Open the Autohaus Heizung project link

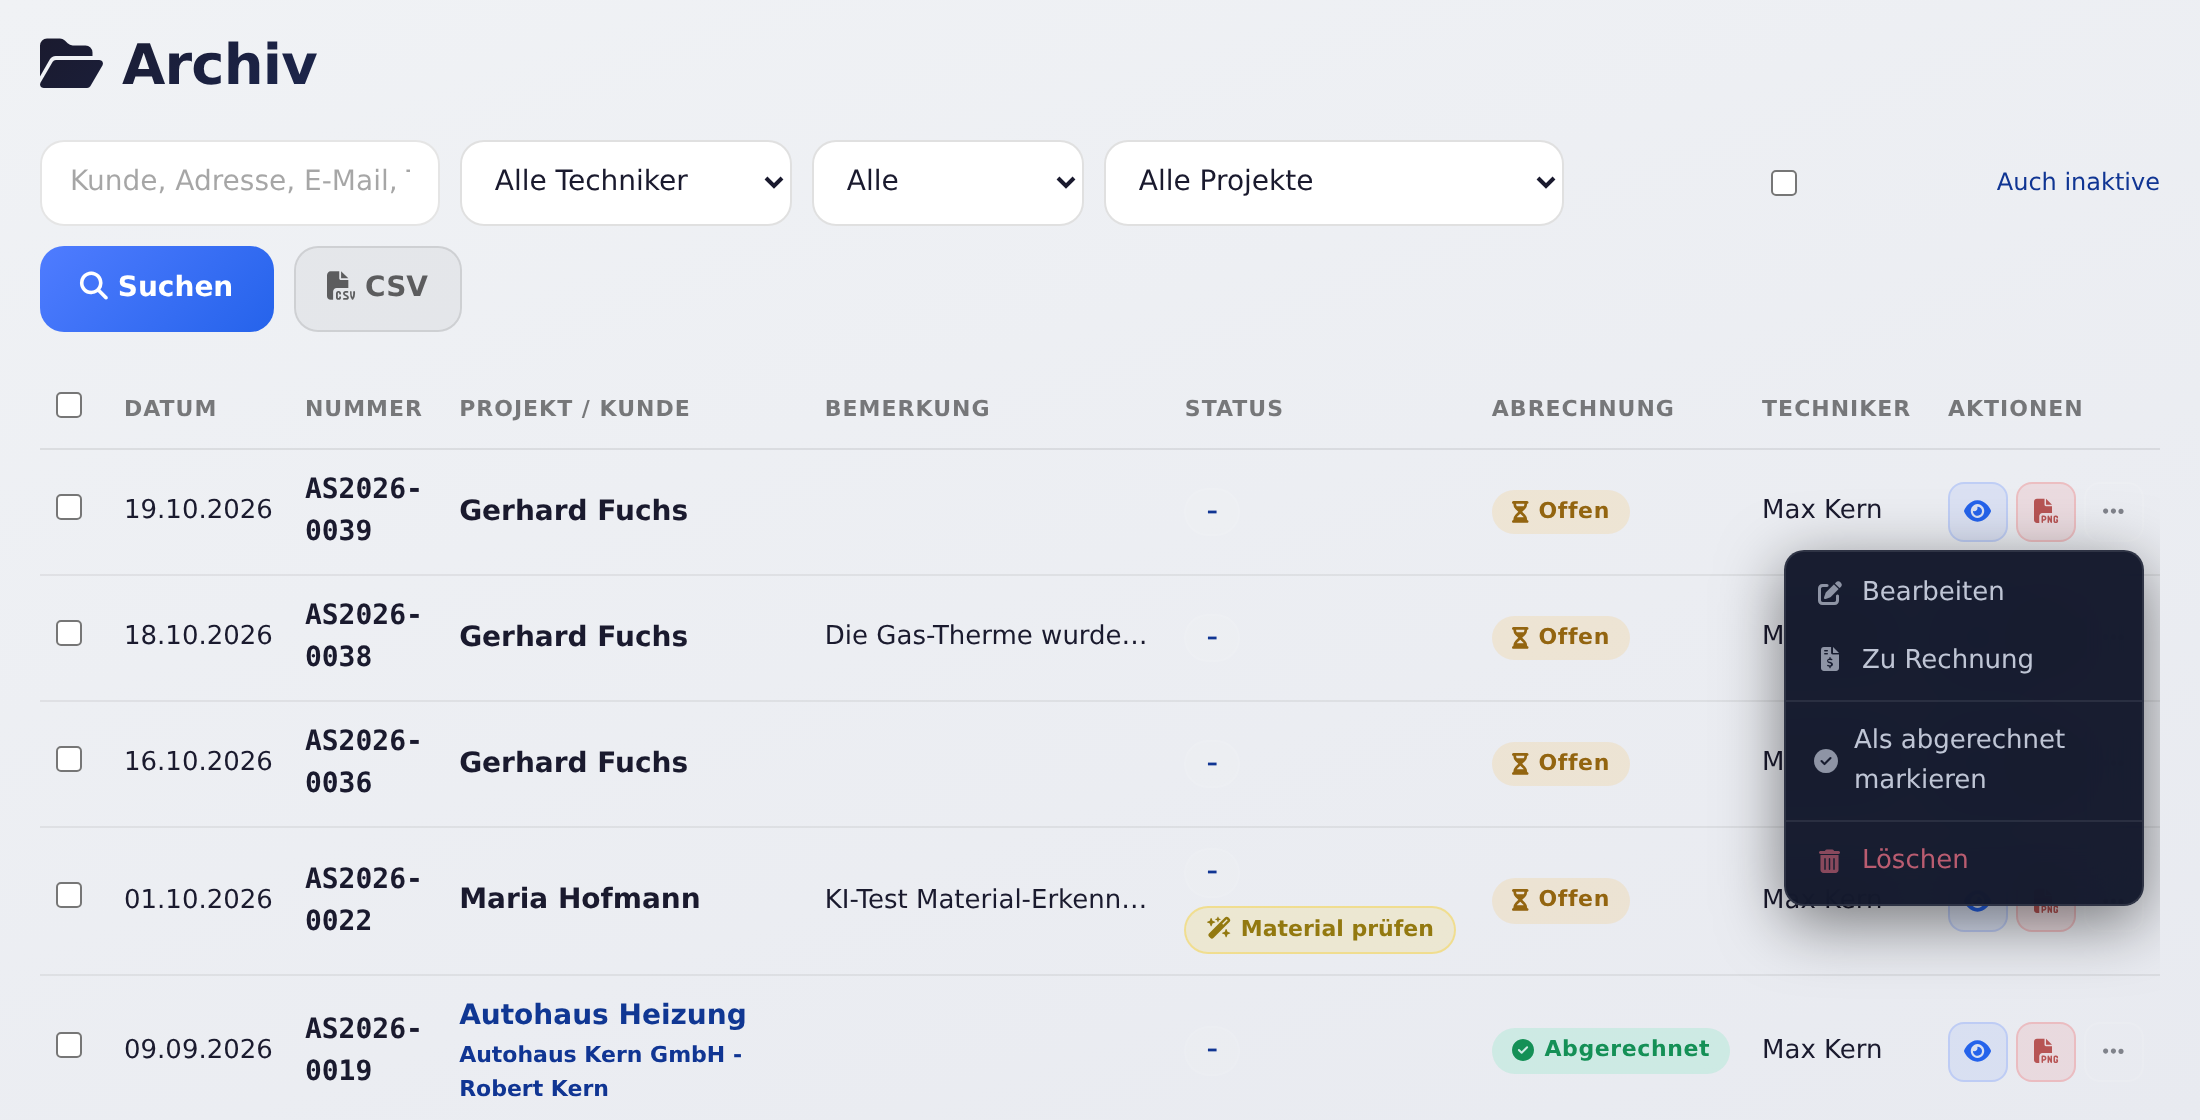tap(603, 1014)
